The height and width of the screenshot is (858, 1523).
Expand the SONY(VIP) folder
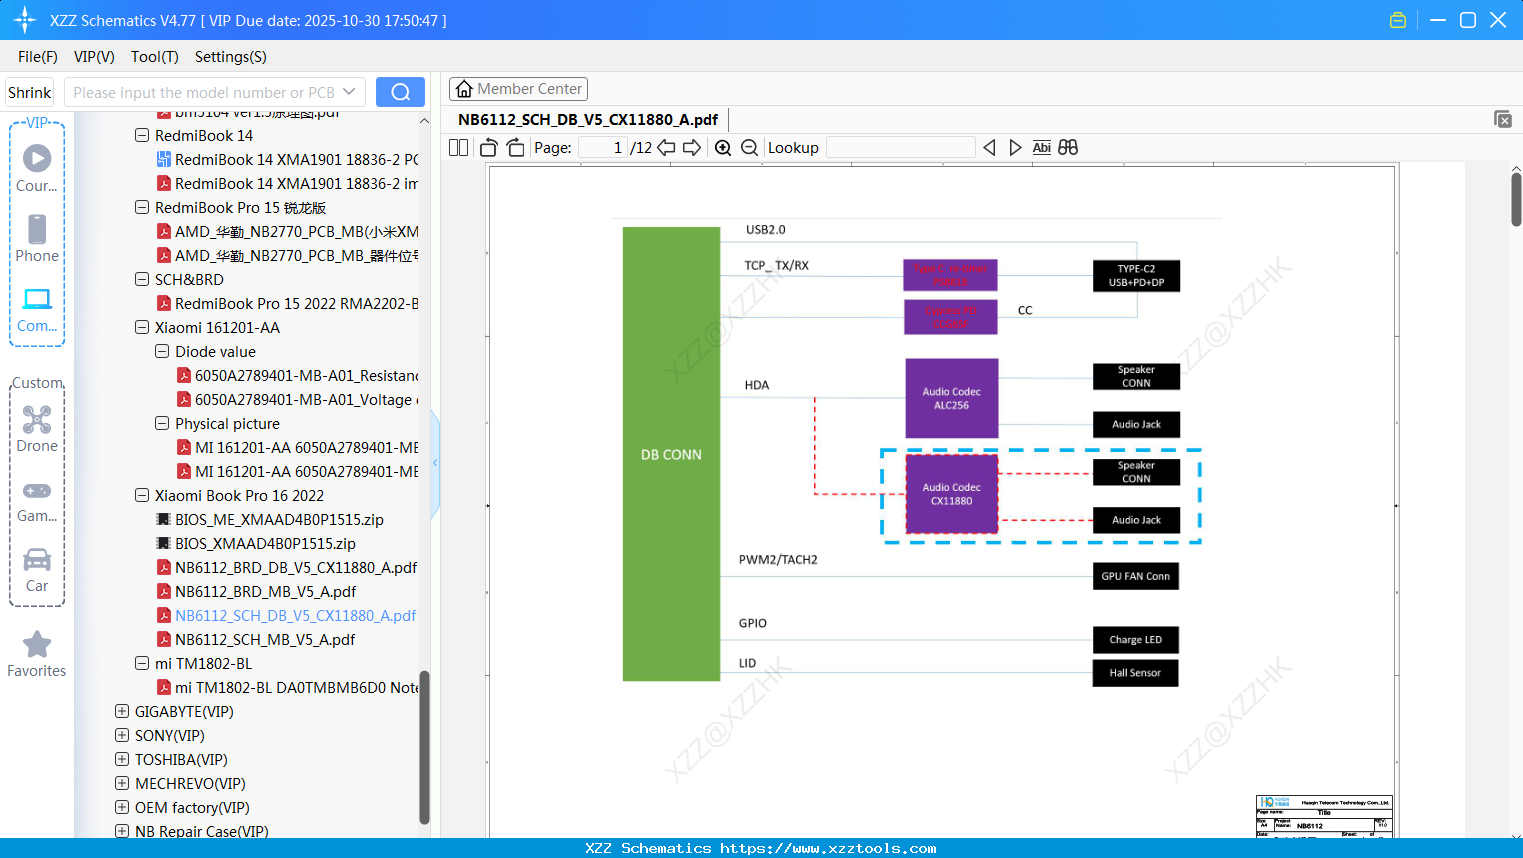[x=122, y=735]
